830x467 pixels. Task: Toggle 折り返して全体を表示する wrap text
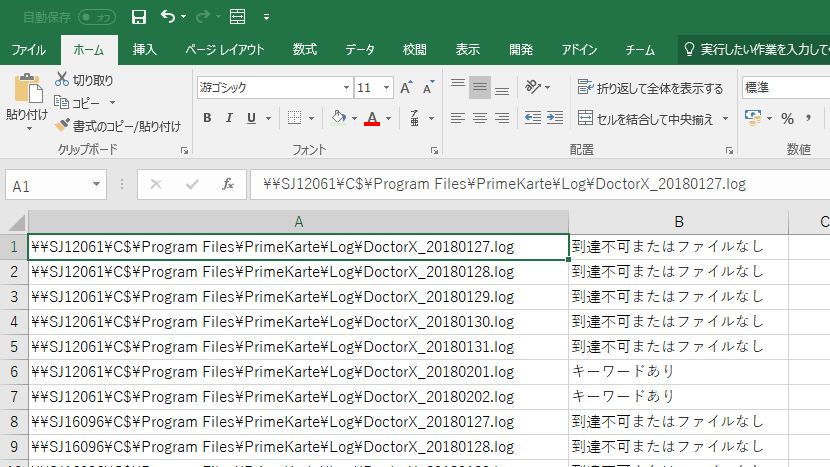[650, 88]
